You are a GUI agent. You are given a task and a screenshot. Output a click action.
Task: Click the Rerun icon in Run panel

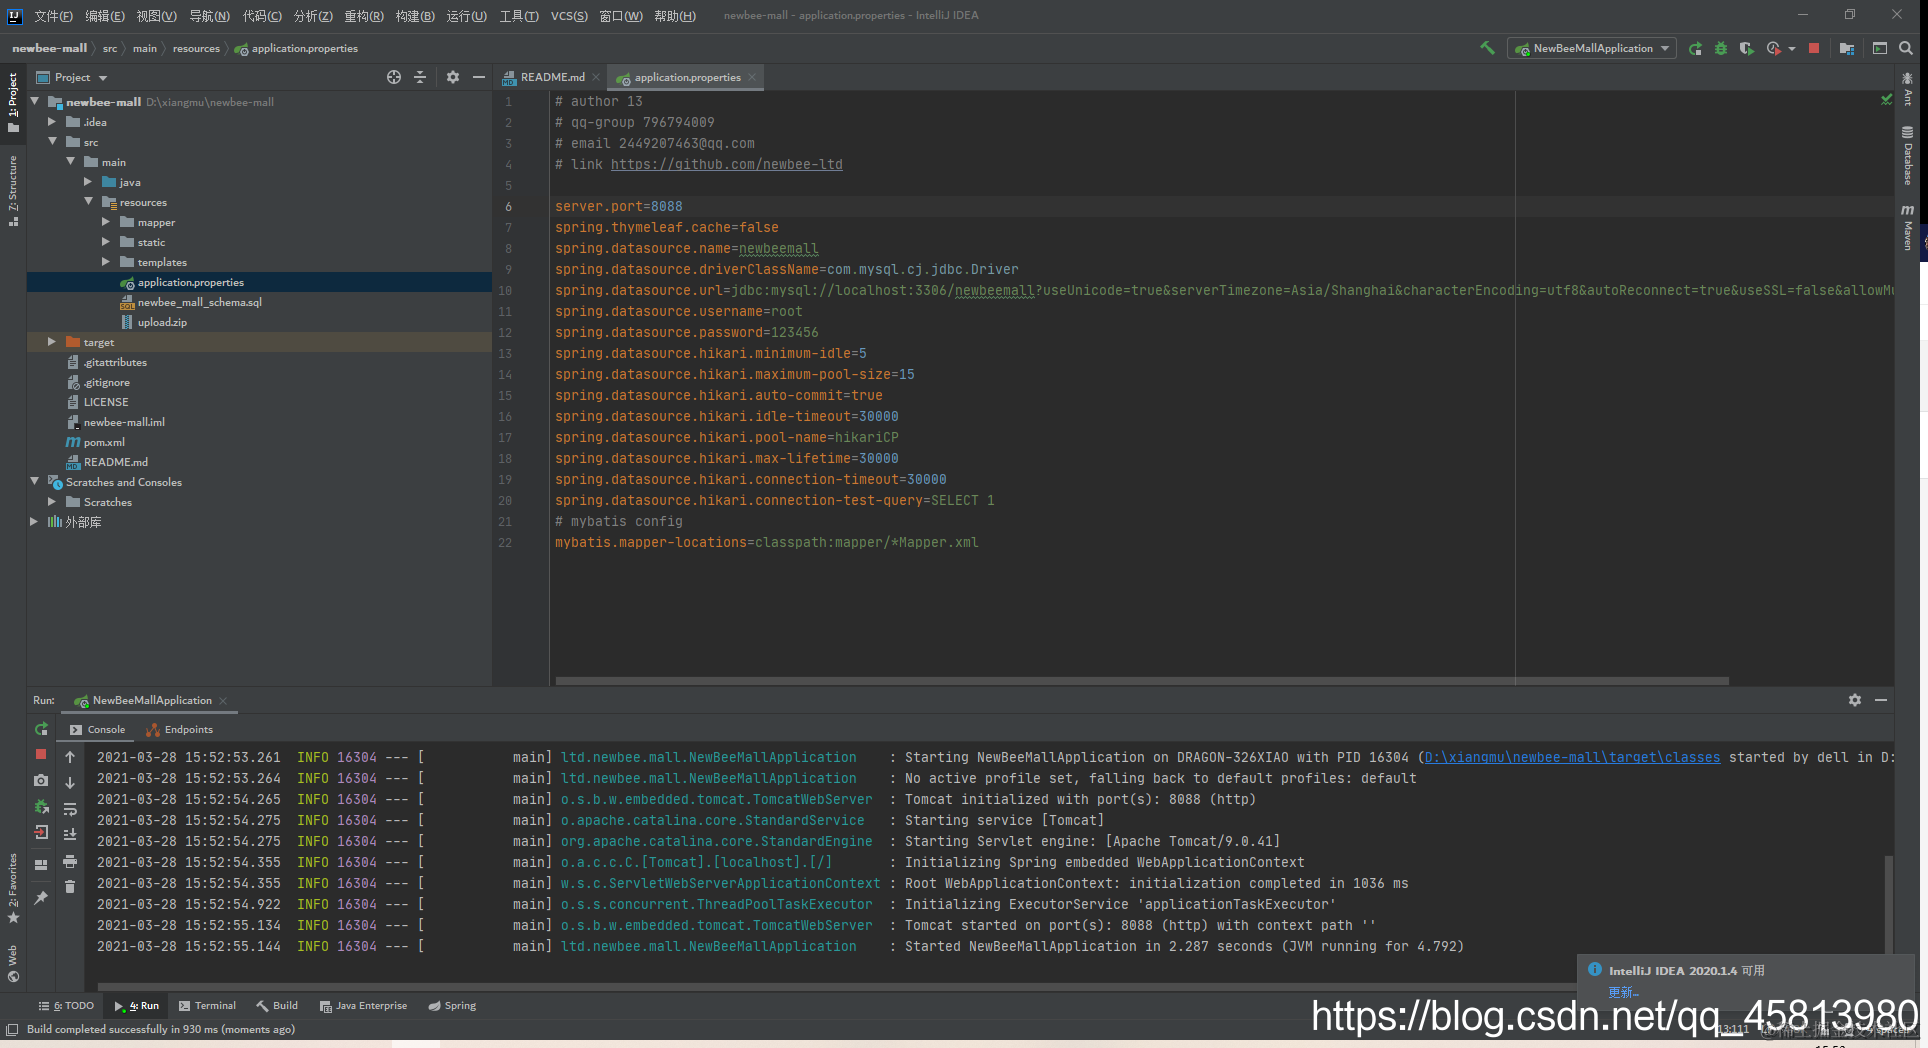41,729
